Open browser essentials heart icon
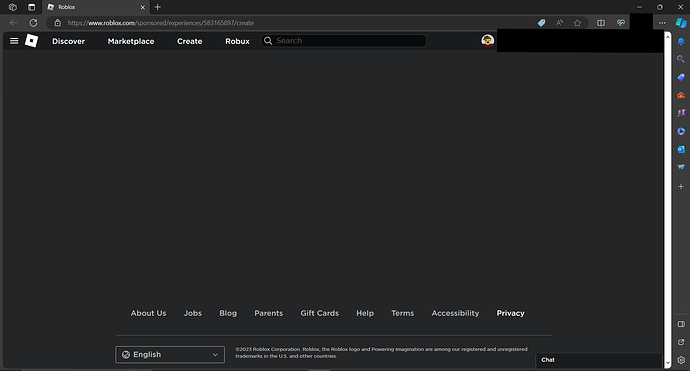This screenshot has width=690, height=371. pyautogui.click(x=621, y=23)
